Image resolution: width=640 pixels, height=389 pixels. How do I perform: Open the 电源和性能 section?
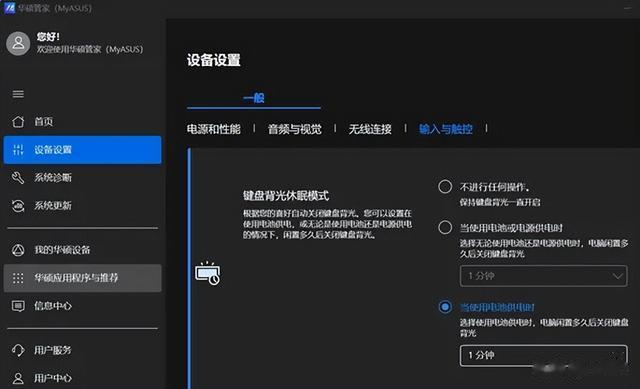coord(213,129)
